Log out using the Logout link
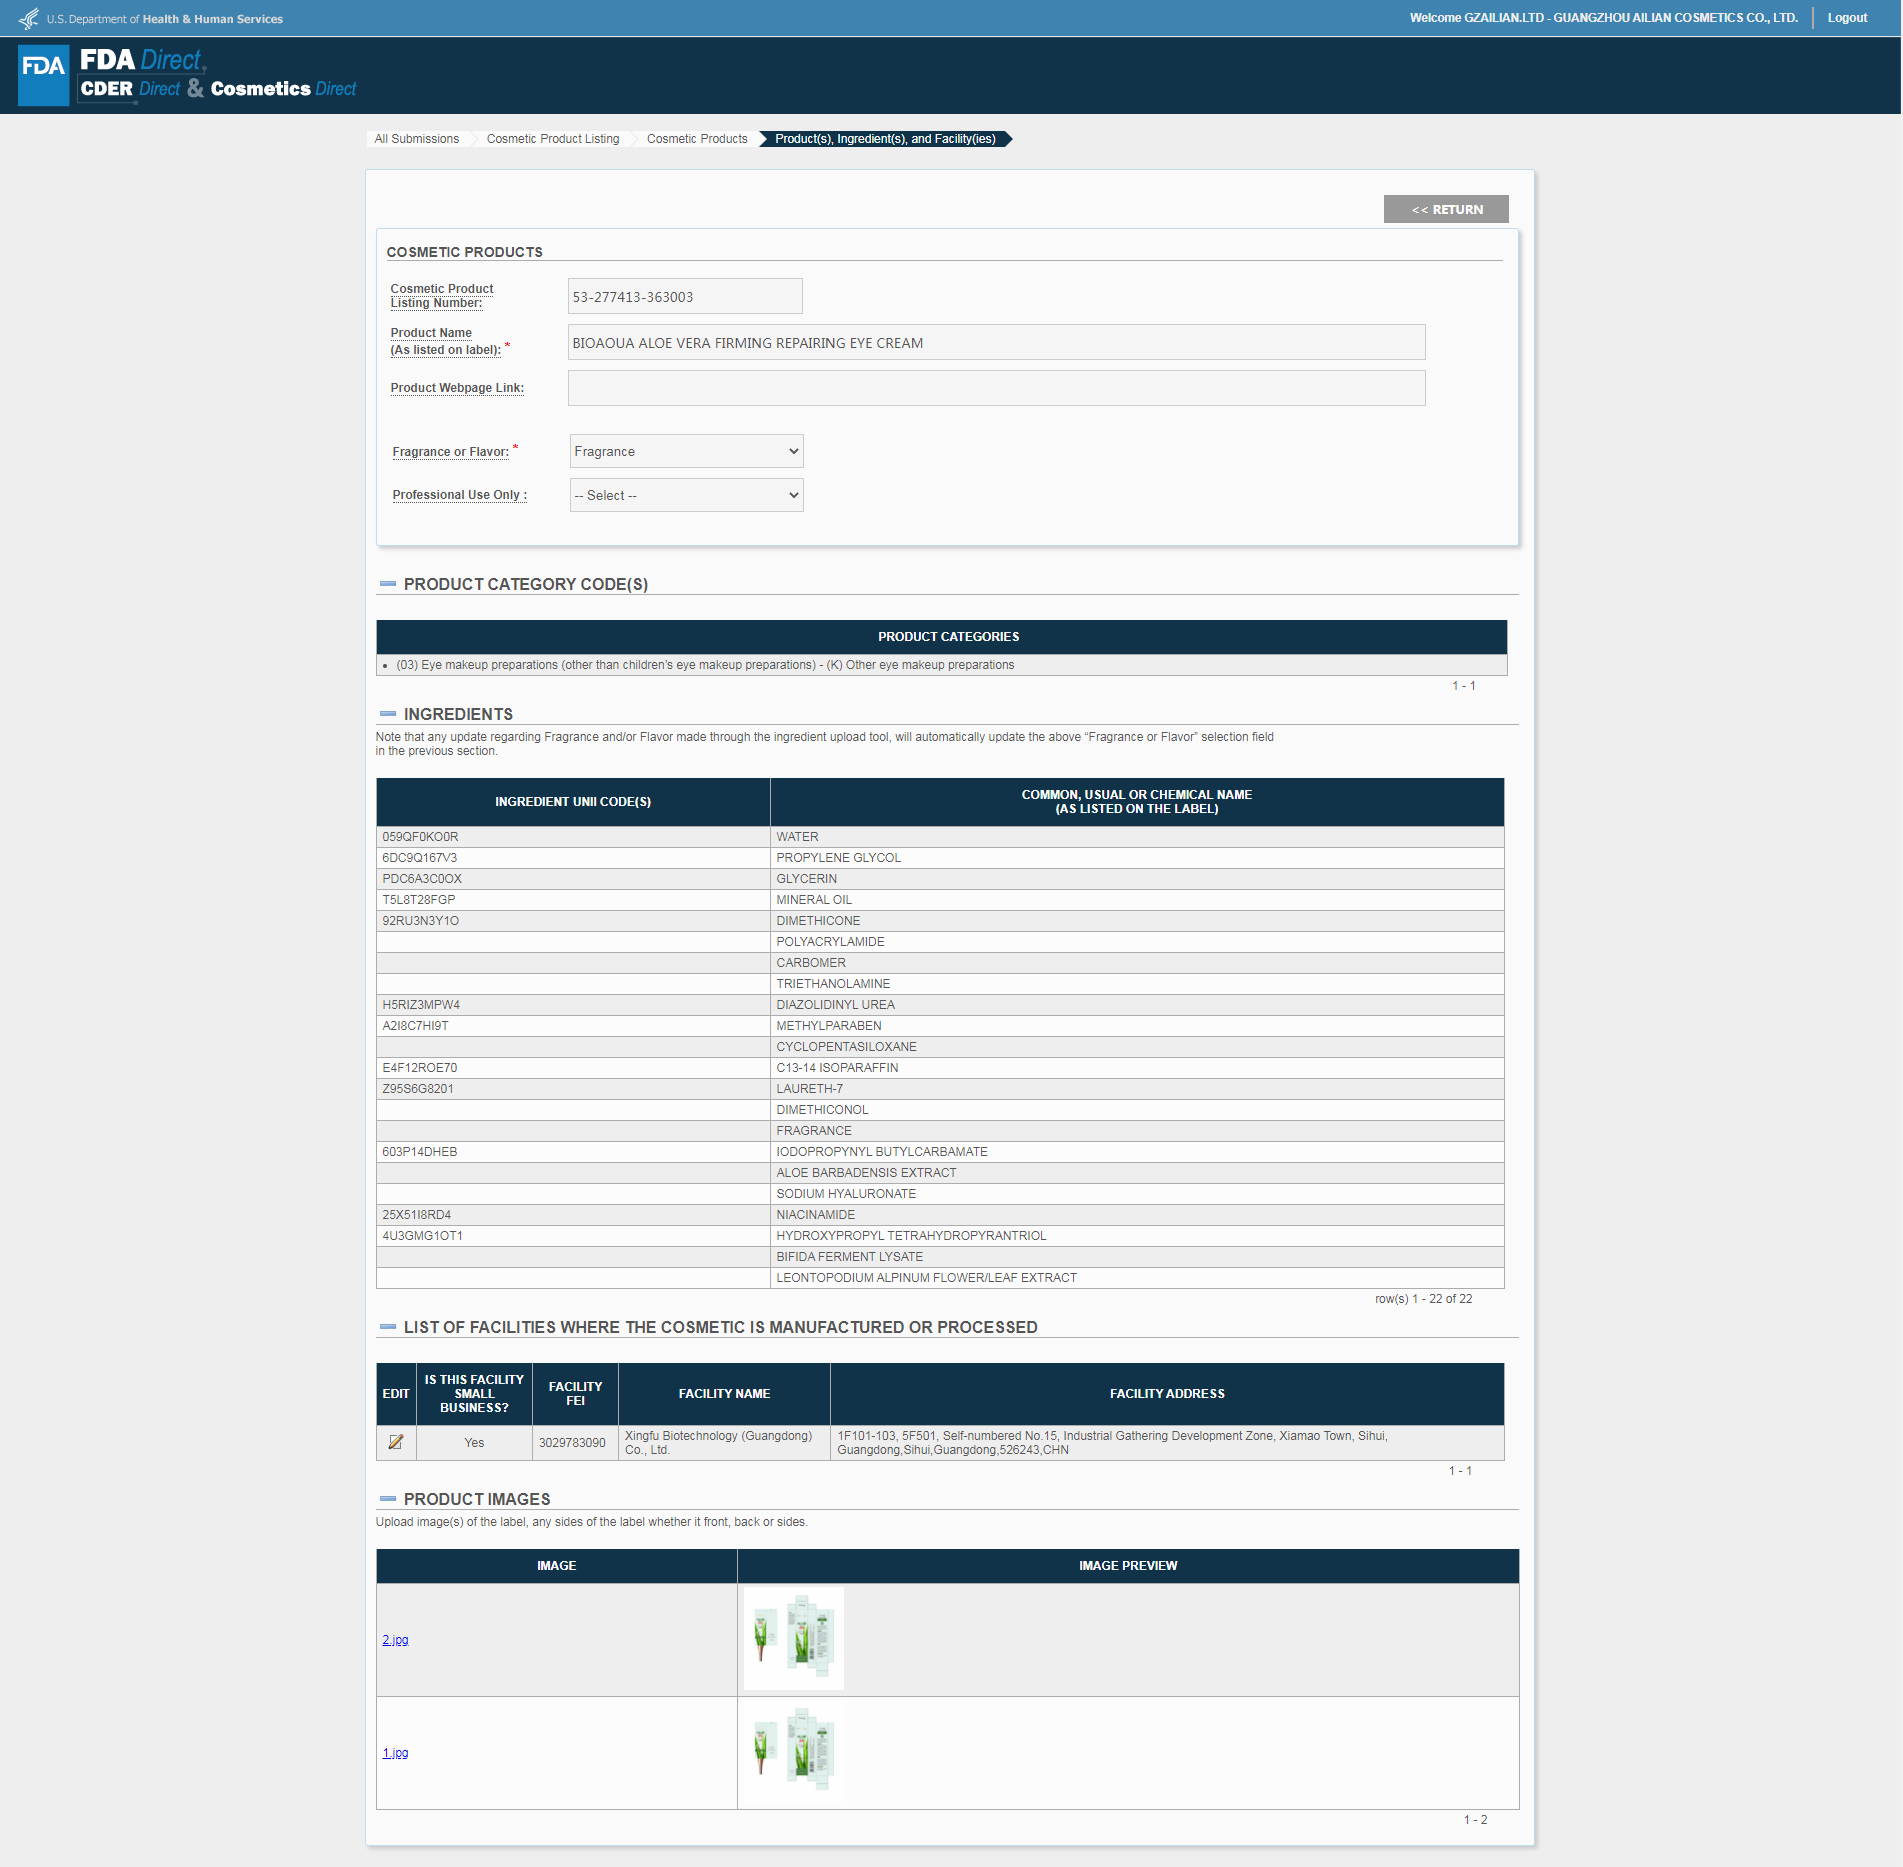The width and height of the screenshot is (1903, 1867). point(1847,18)
